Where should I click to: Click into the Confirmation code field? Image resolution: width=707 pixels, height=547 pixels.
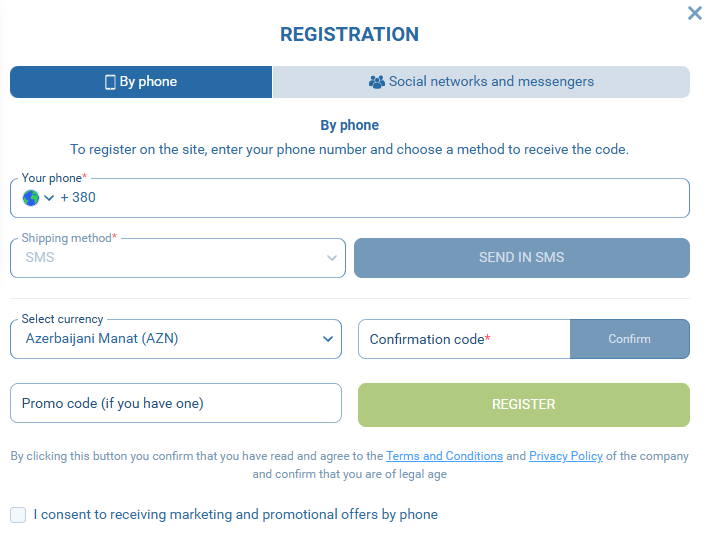pos(464,339)
